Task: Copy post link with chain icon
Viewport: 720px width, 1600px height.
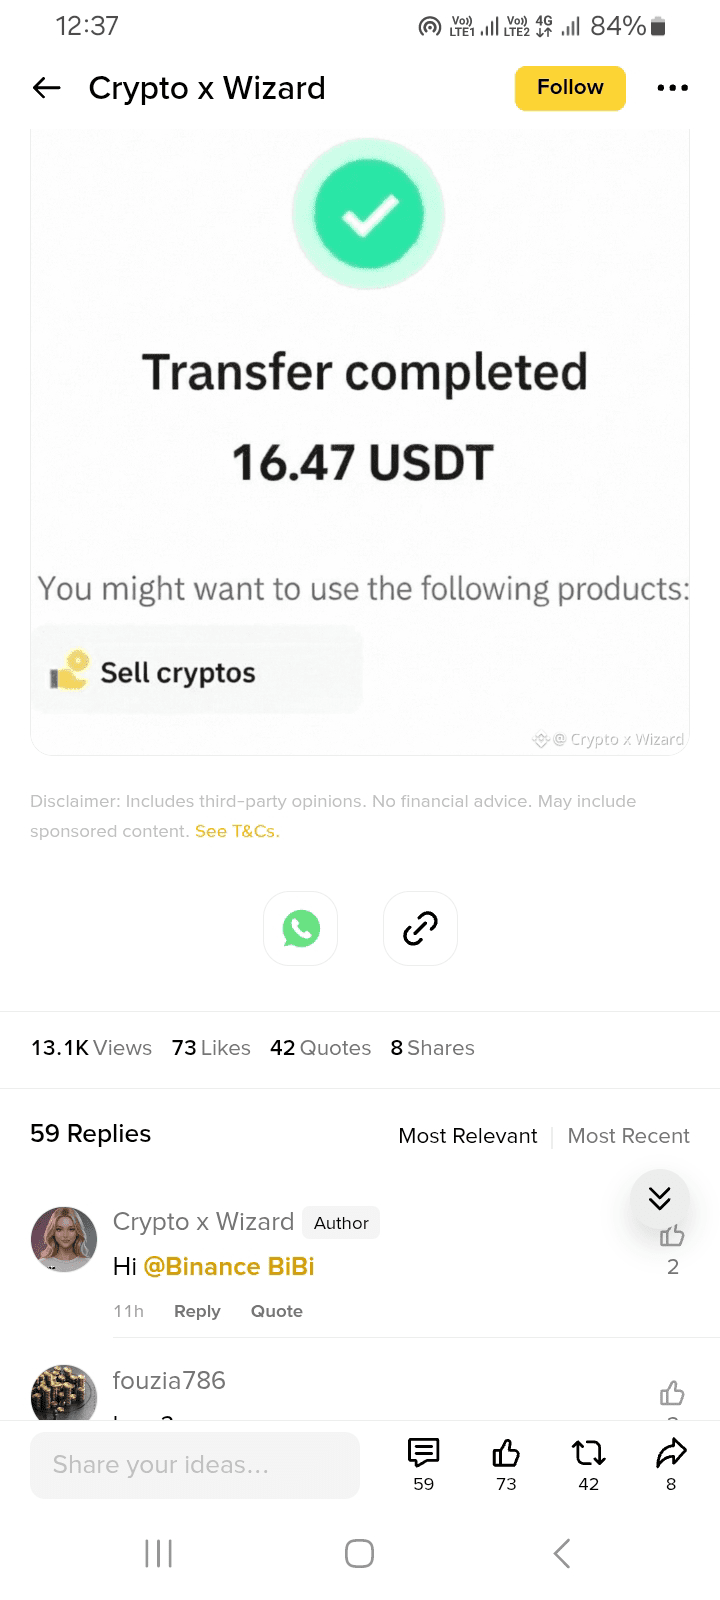Action: (420, 928)
